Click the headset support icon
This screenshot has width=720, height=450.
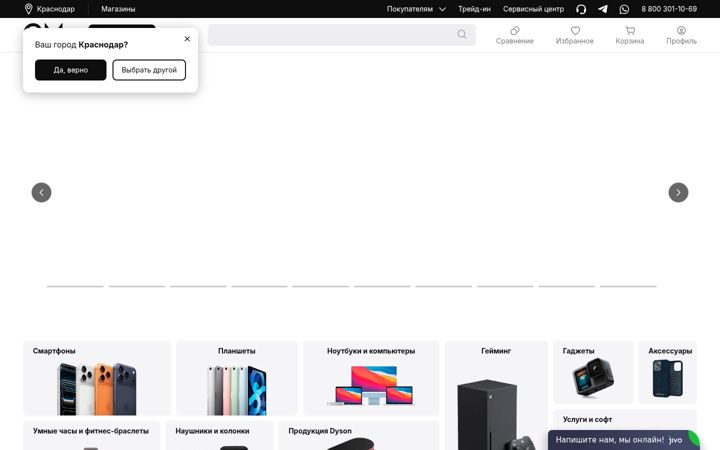(581, 9)
